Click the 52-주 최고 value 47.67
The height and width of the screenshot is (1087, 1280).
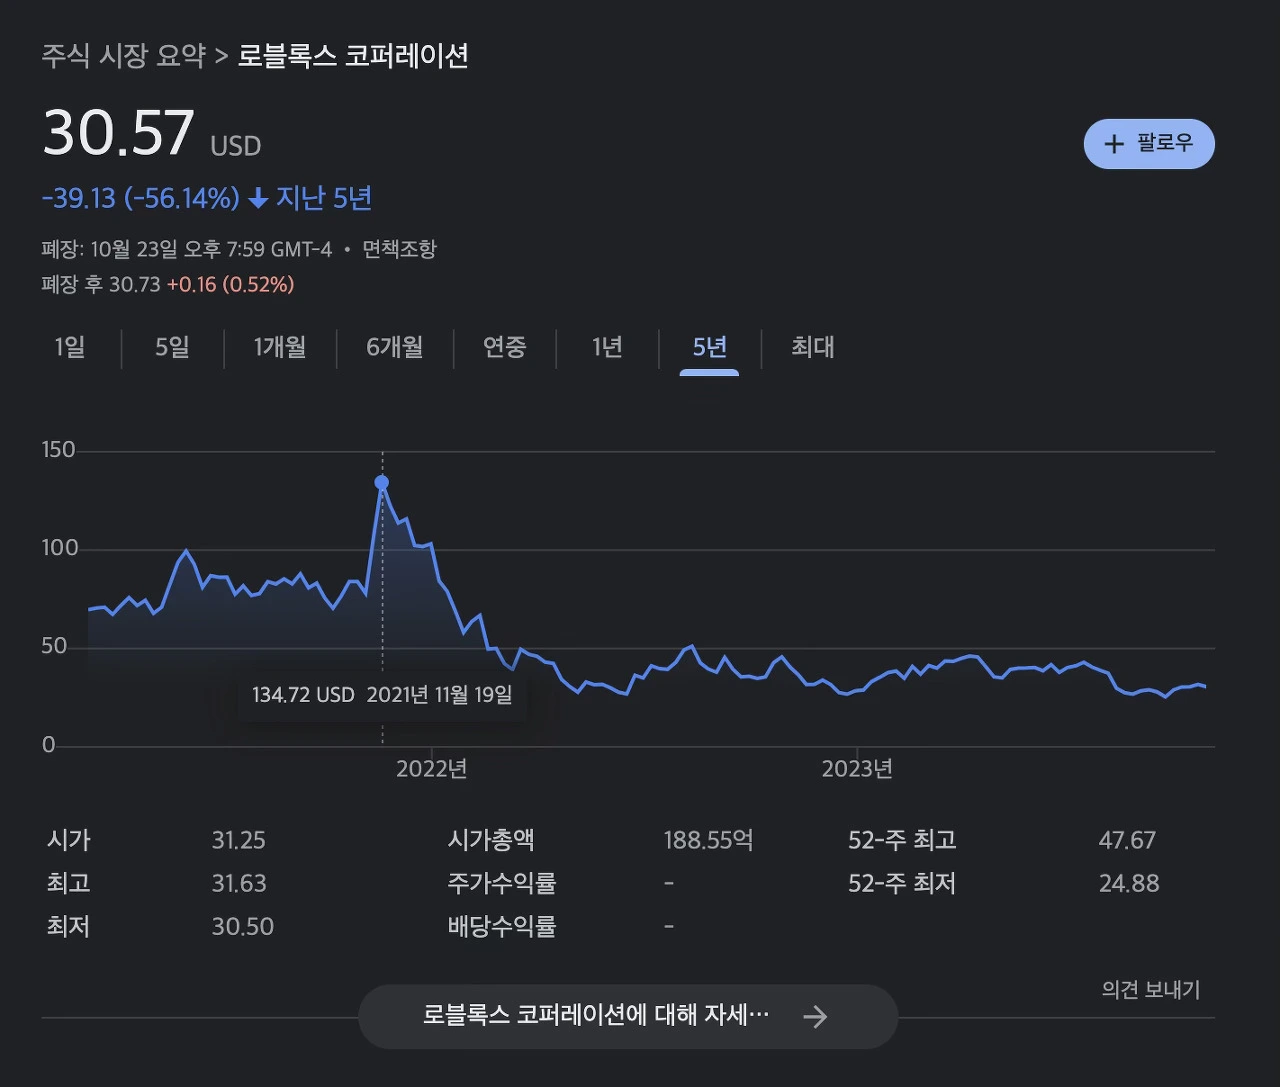[1127, 841]
